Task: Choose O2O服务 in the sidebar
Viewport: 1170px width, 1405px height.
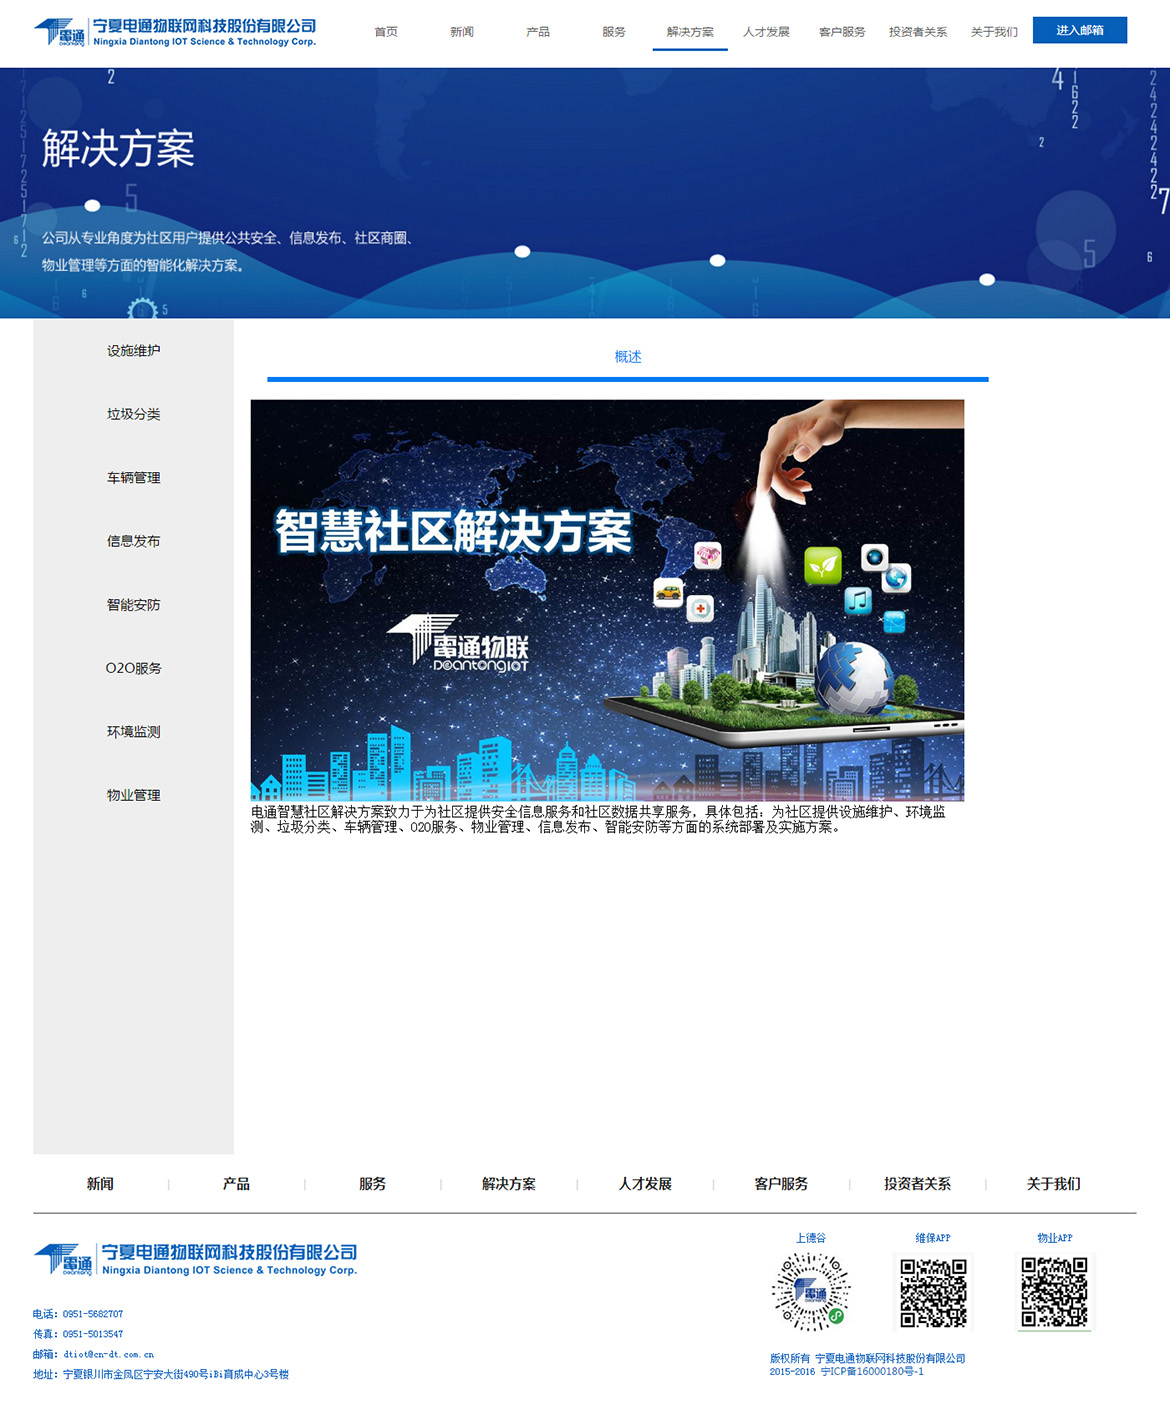Action: click(133, 668)
